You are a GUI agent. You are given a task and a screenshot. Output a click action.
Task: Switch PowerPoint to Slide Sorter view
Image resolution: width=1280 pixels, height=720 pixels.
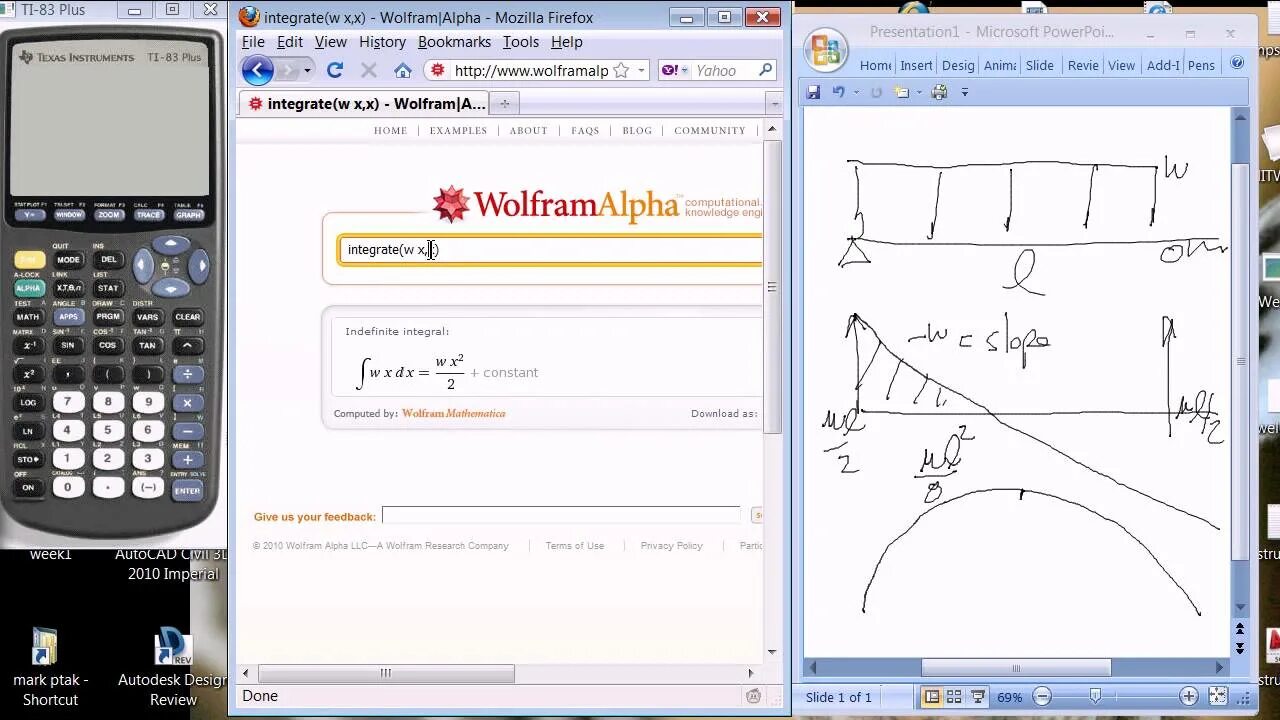[954, 696]
